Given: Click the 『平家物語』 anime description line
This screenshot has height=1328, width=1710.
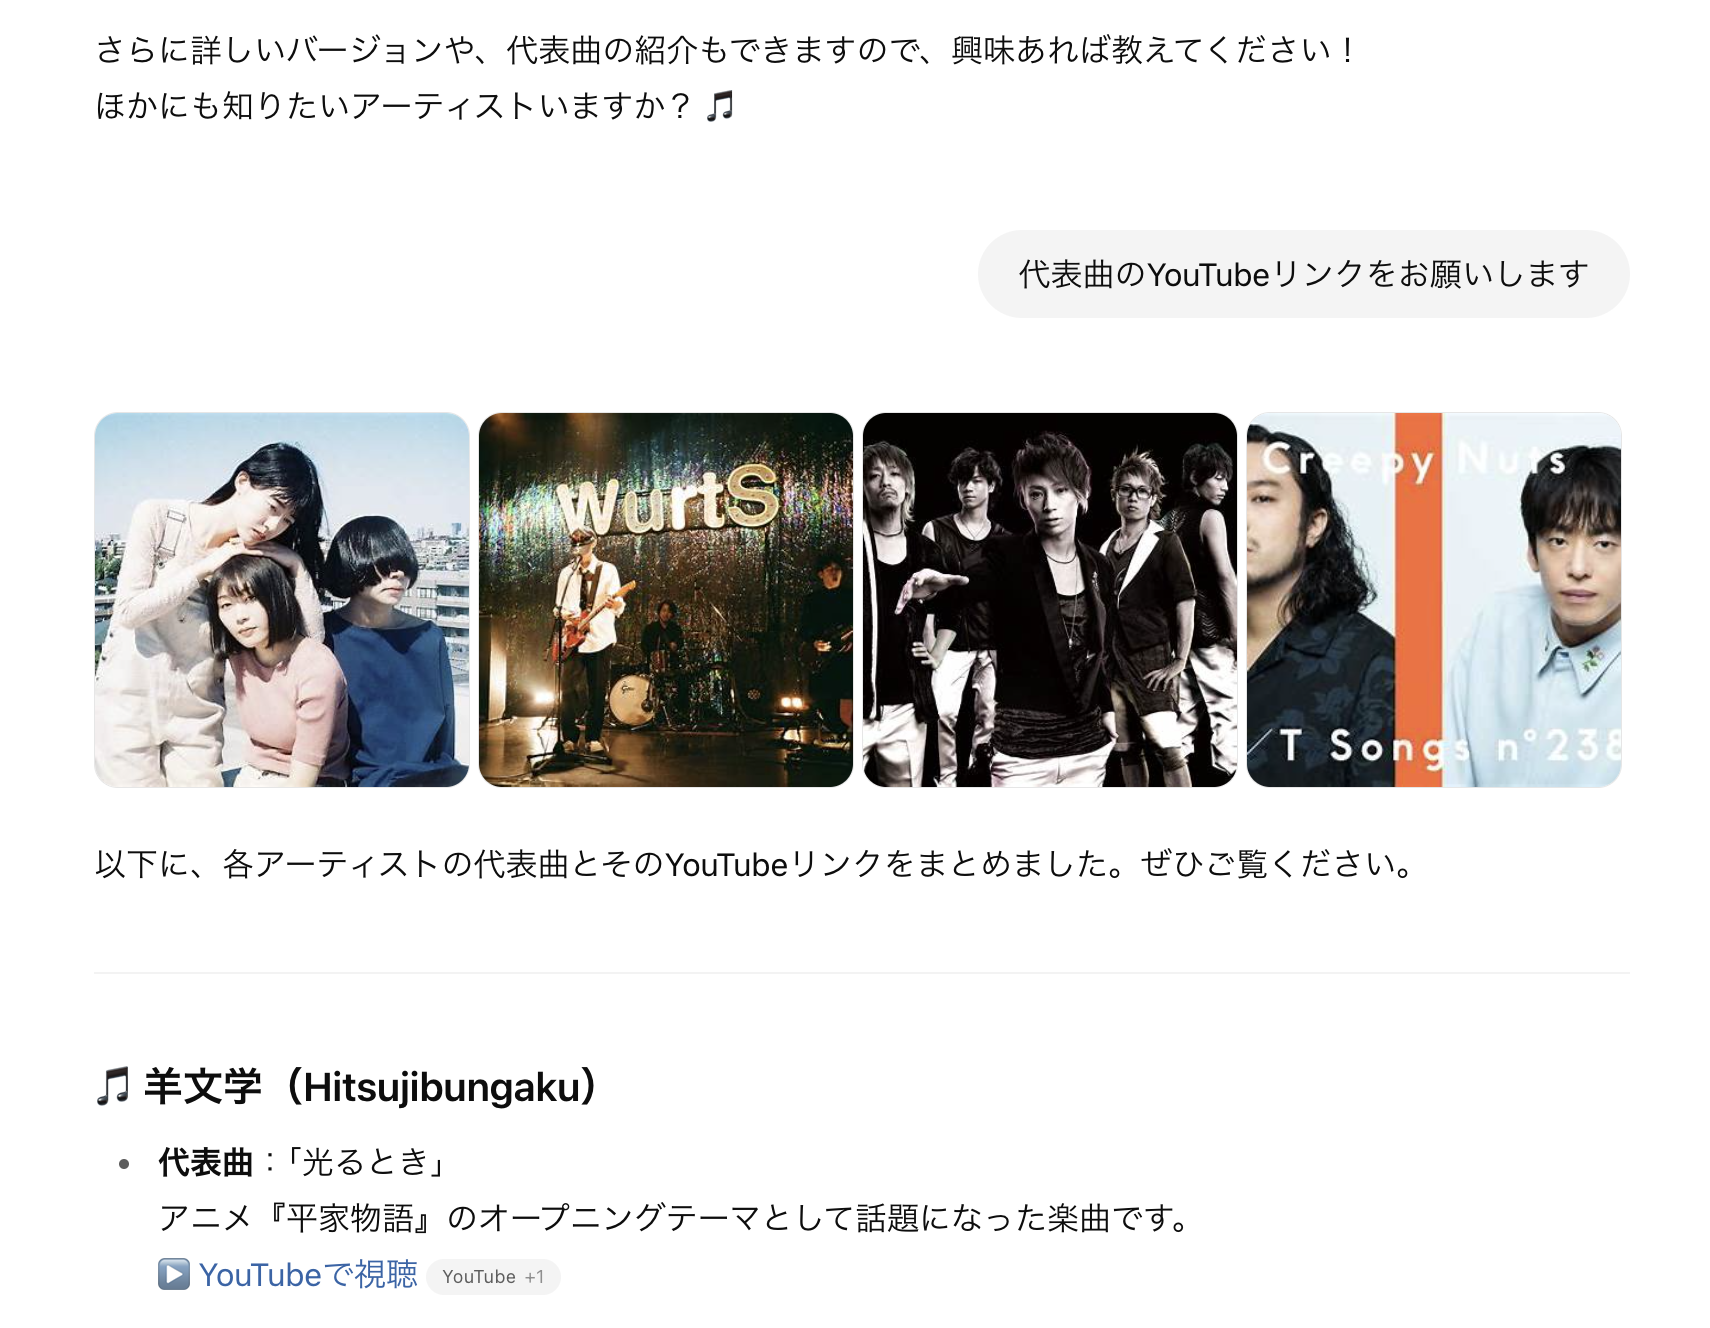Looking at the screenshot, I should 676,1218.
